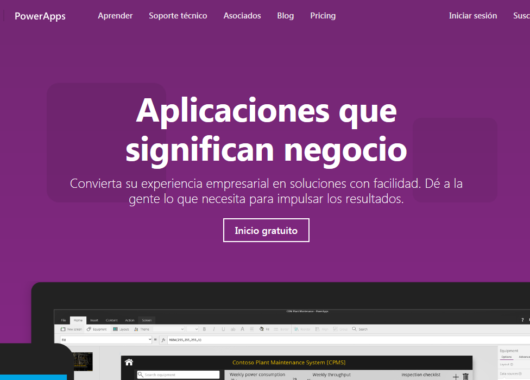Click the Contoso Plant Maintenance System title
Screen dimensions: 530x380
click(x=289, y=362)
